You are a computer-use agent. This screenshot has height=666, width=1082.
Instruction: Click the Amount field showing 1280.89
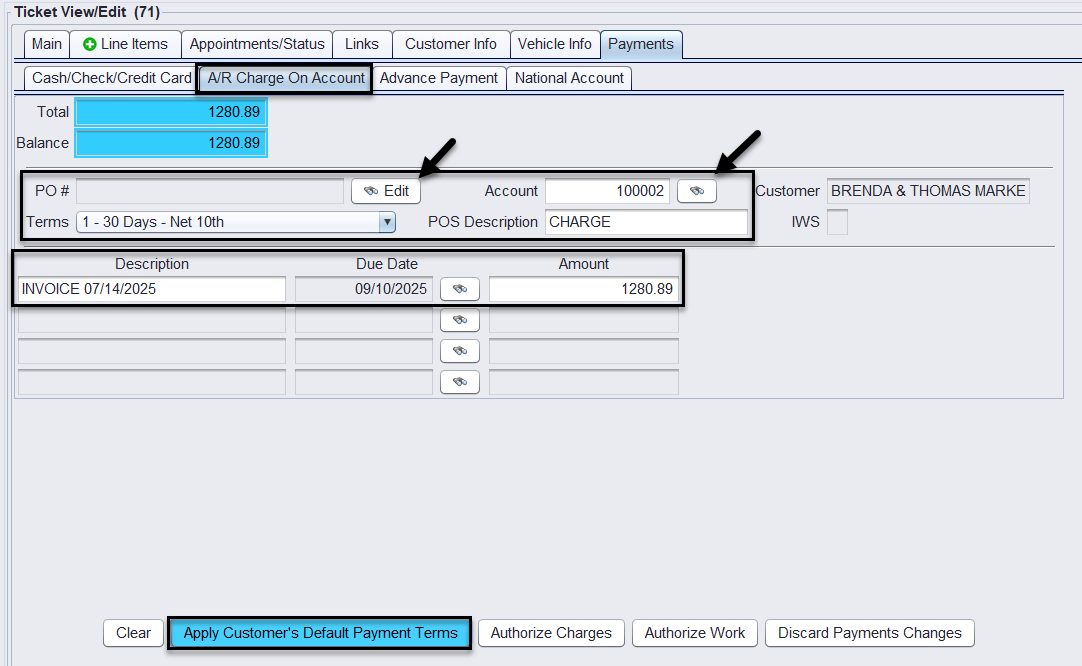(x=583, y=289)
